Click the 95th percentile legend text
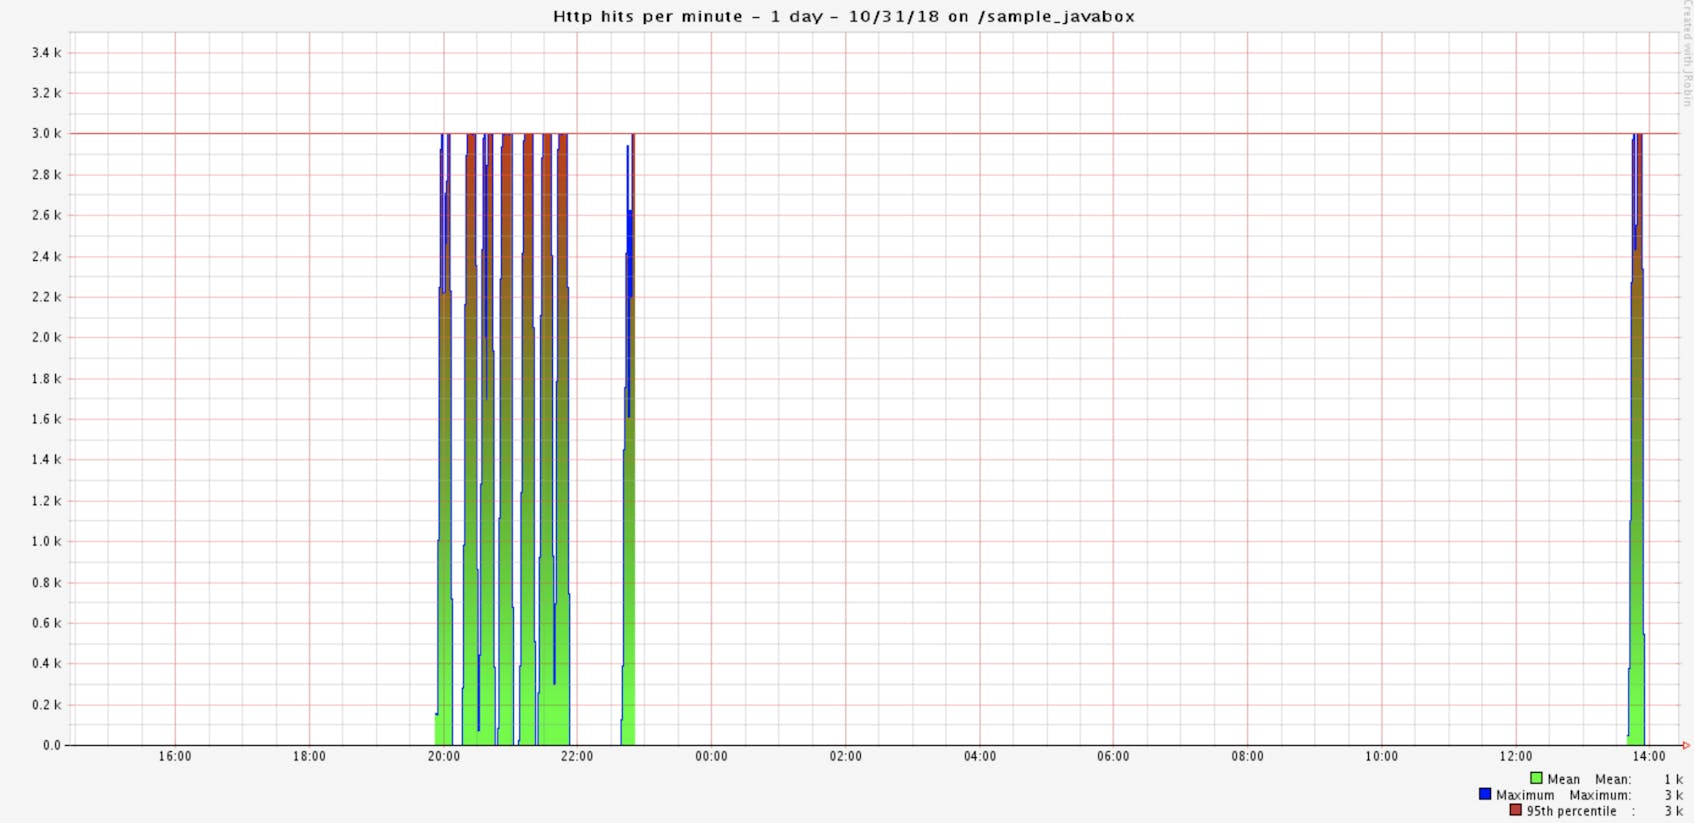This screenshot has width=1694, height=823. (1571, 811)
